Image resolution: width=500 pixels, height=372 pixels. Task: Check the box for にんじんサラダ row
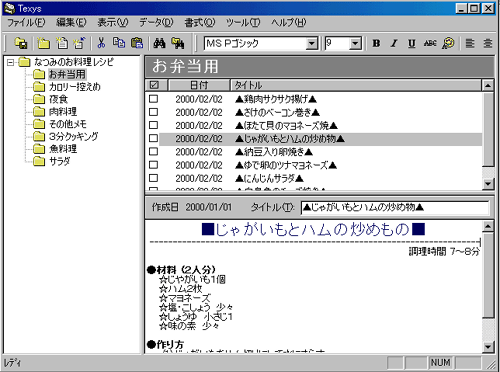click(x=153, y=178)
